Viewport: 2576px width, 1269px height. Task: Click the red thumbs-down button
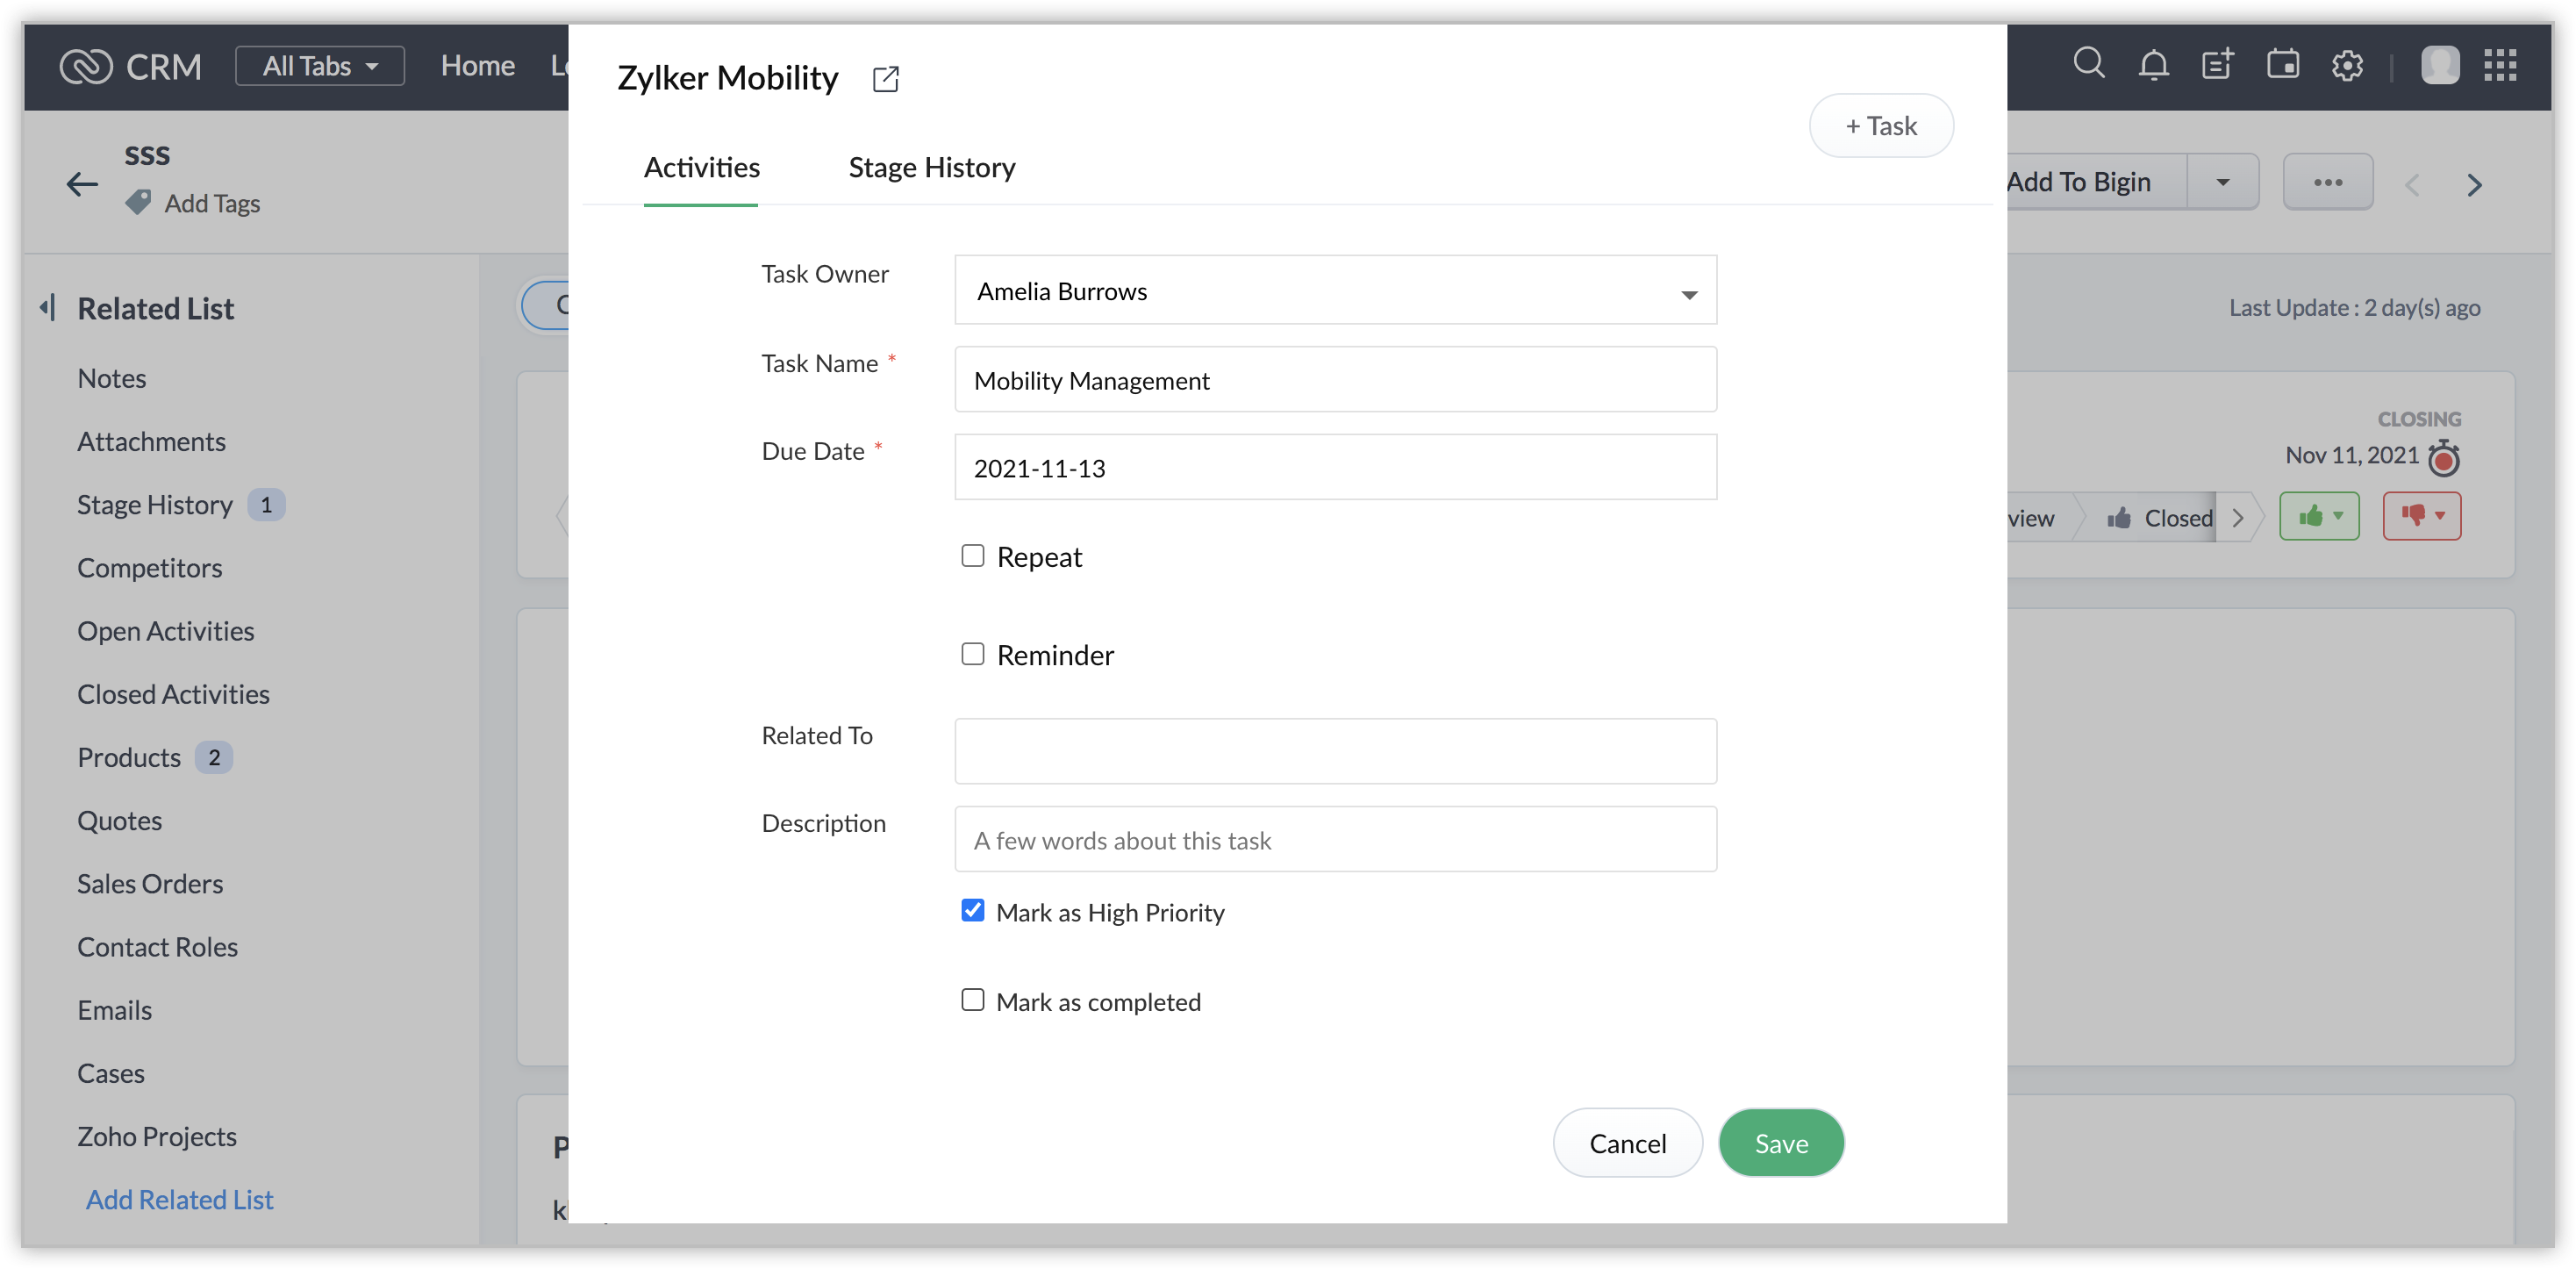point(2421,516)
